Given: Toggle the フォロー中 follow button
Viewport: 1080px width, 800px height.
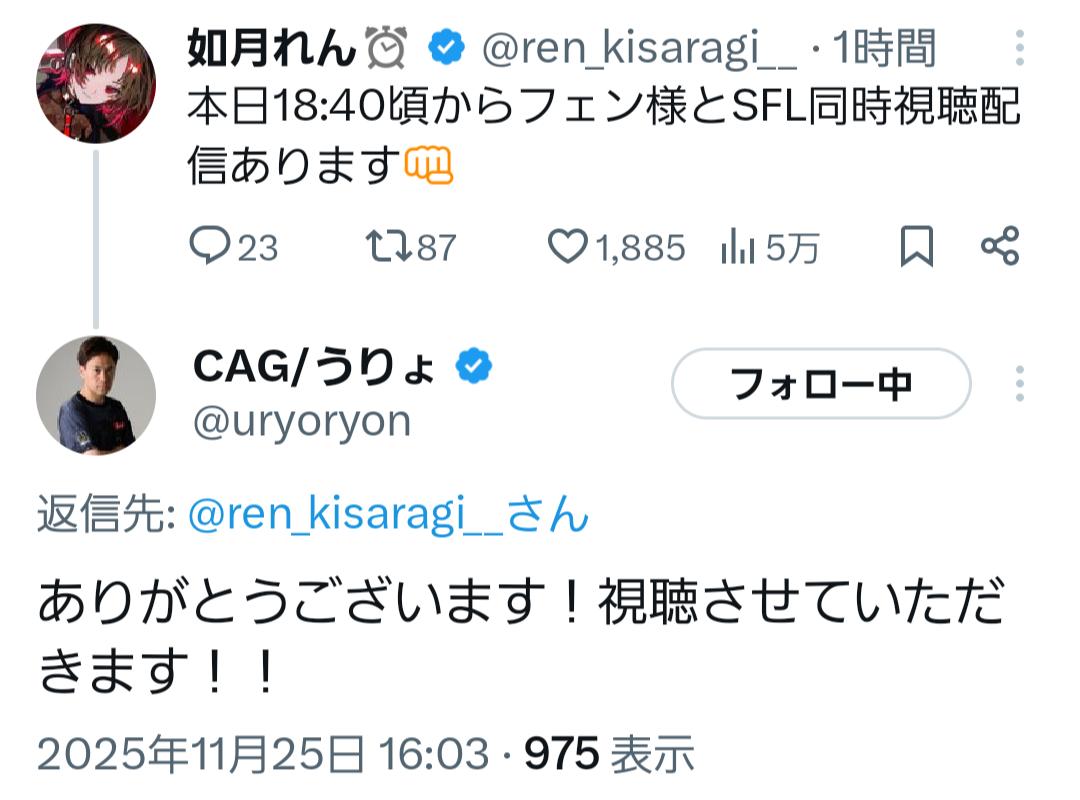Looking at the screenshot, I should click(821, 383).
